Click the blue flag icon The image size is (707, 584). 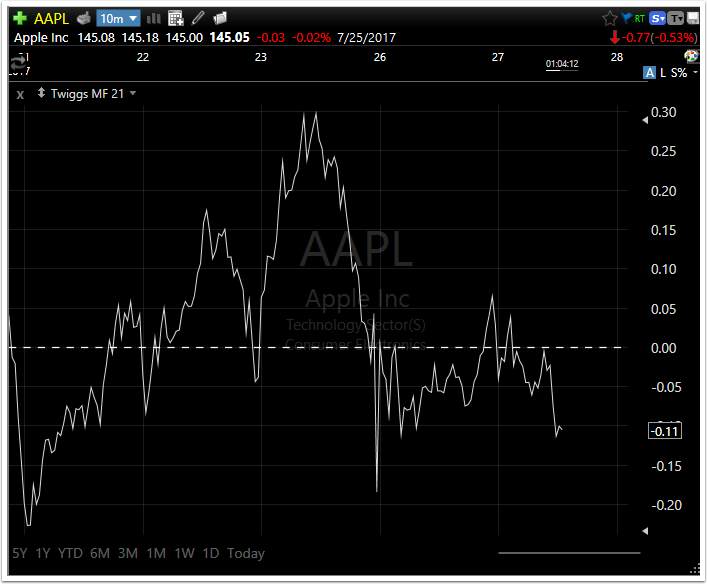pyautogui.click(x=626, y=18)
